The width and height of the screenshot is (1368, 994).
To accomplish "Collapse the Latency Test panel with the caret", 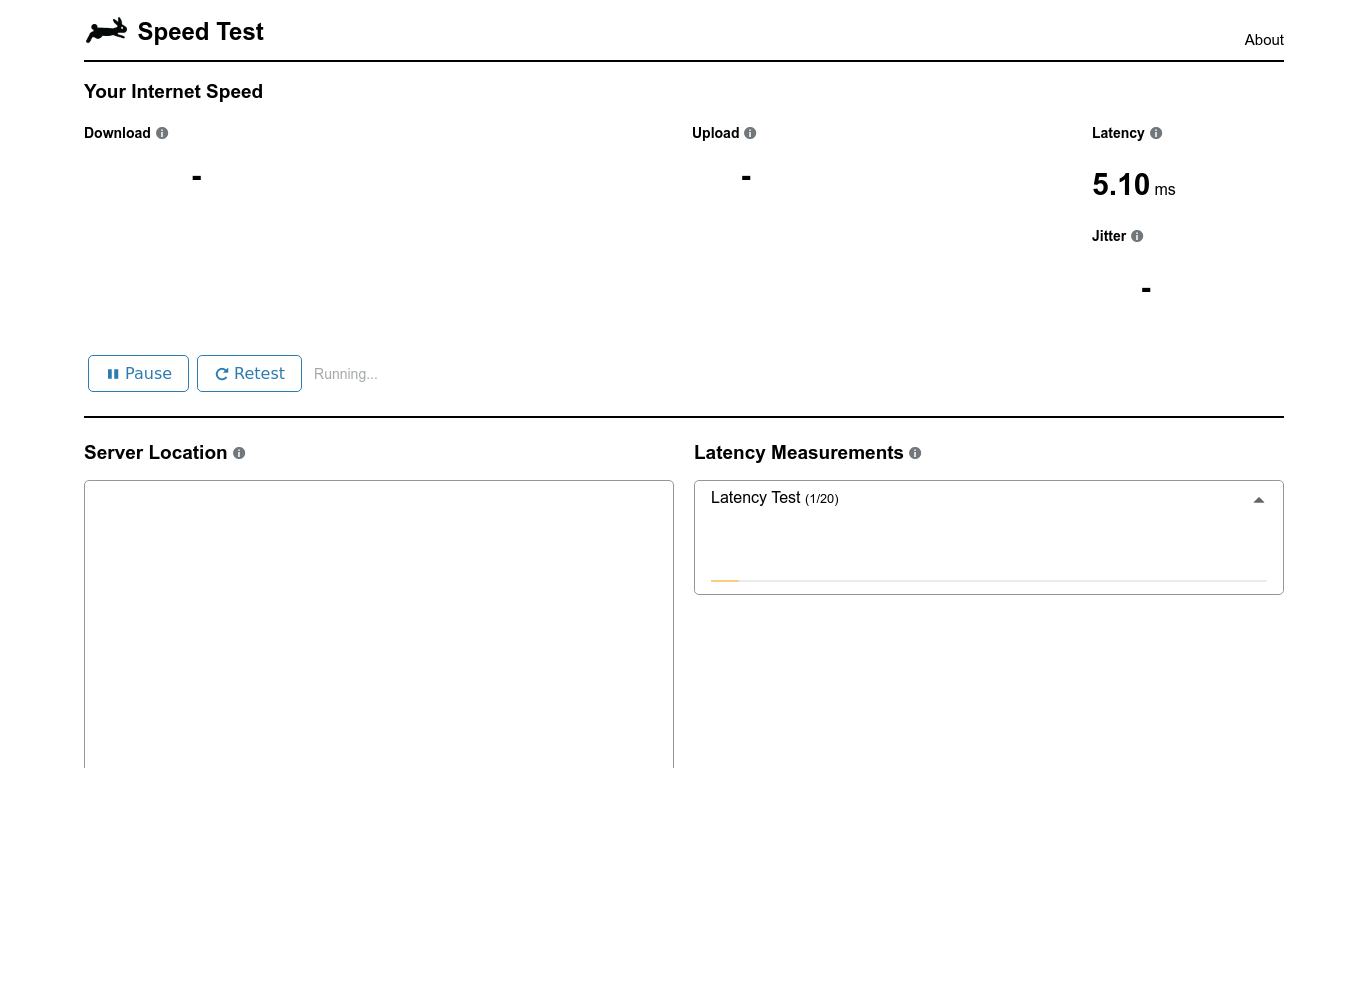I will [x=1259, y=500].
